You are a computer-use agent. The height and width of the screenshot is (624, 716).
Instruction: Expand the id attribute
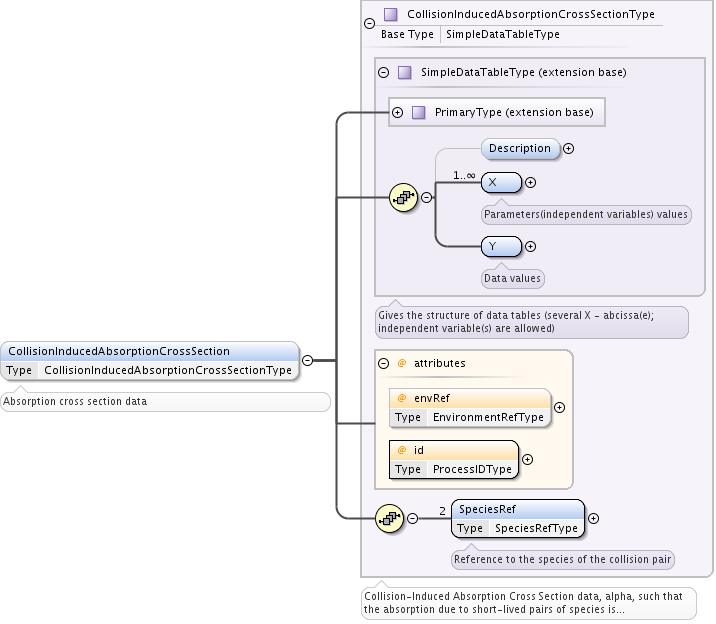[527, 460]
